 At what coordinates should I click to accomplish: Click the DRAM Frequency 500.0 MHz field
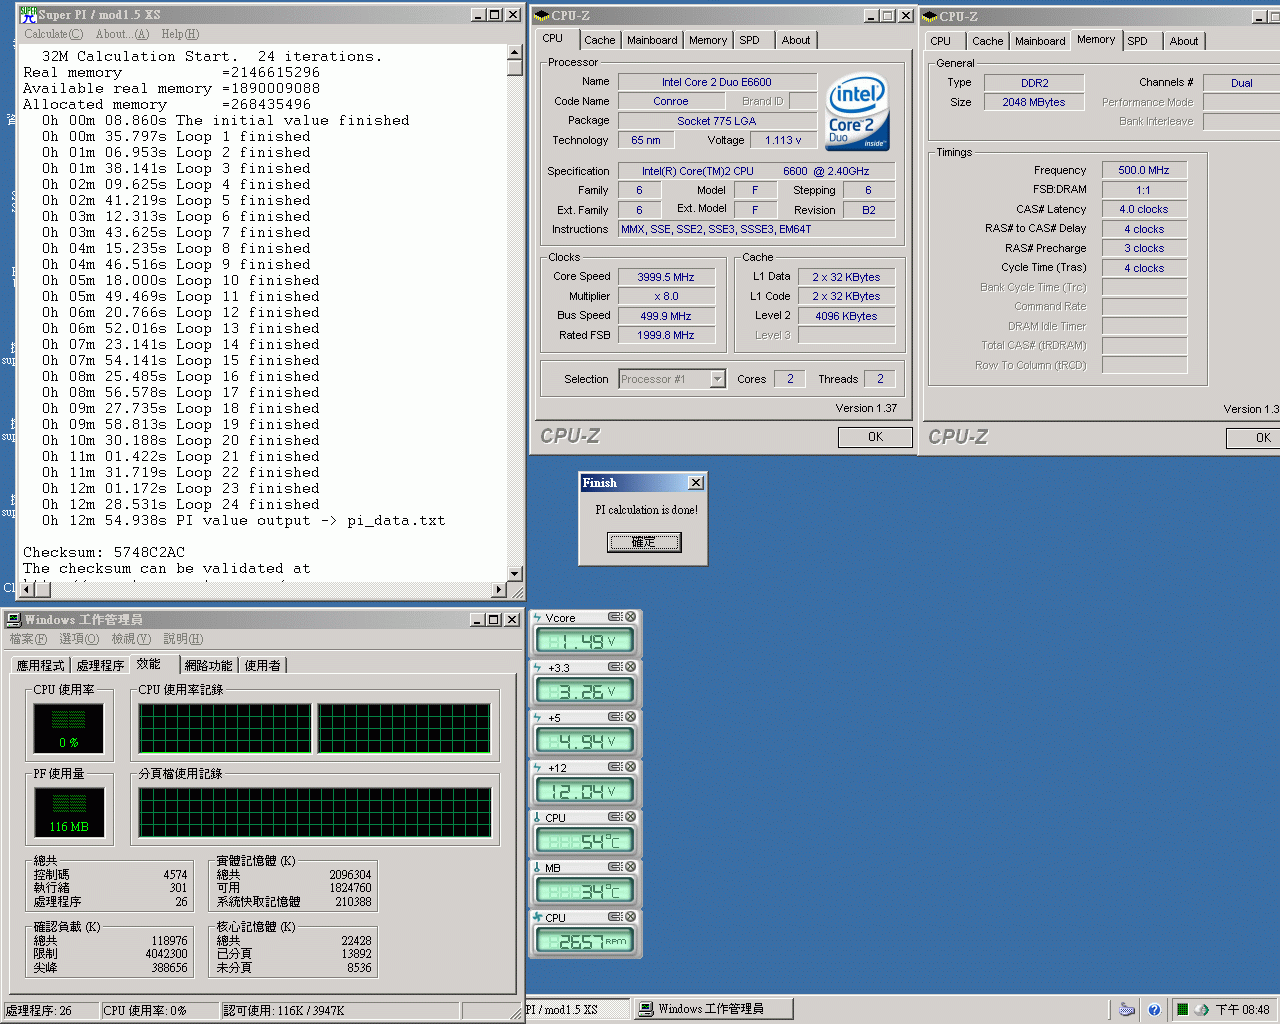[x=1144, y=170]
